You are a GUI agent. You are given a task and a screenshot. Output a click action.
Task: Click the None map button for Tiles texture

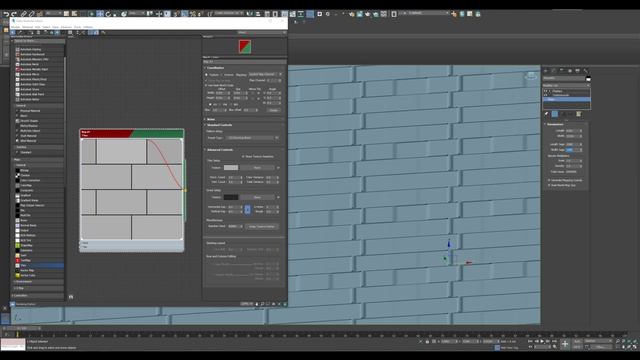coord(257,168)
